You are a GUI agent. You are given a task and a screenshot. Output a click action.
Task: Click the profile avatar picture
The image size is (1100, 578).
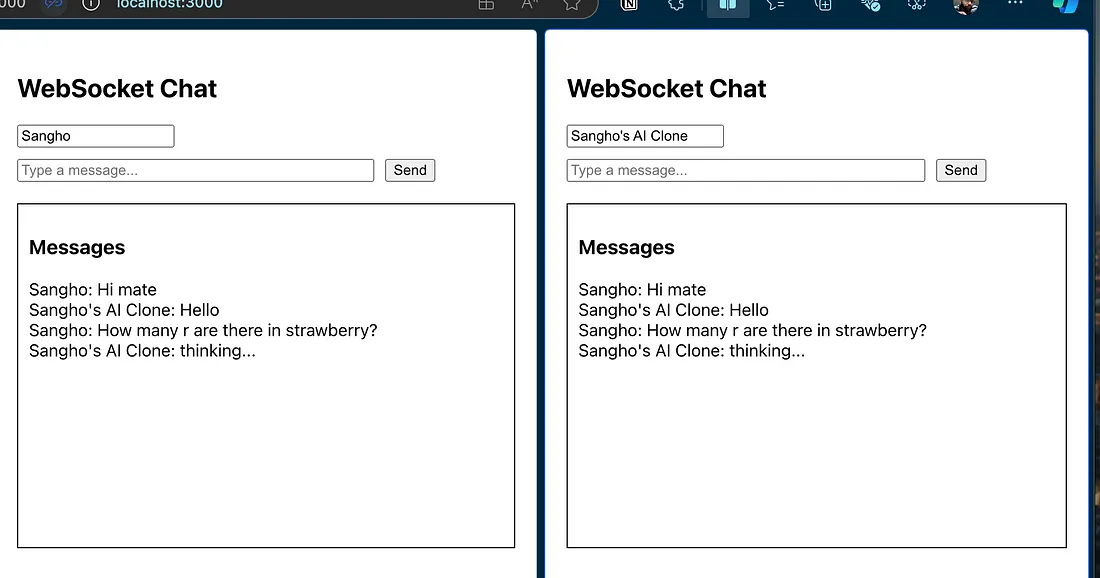965,6
